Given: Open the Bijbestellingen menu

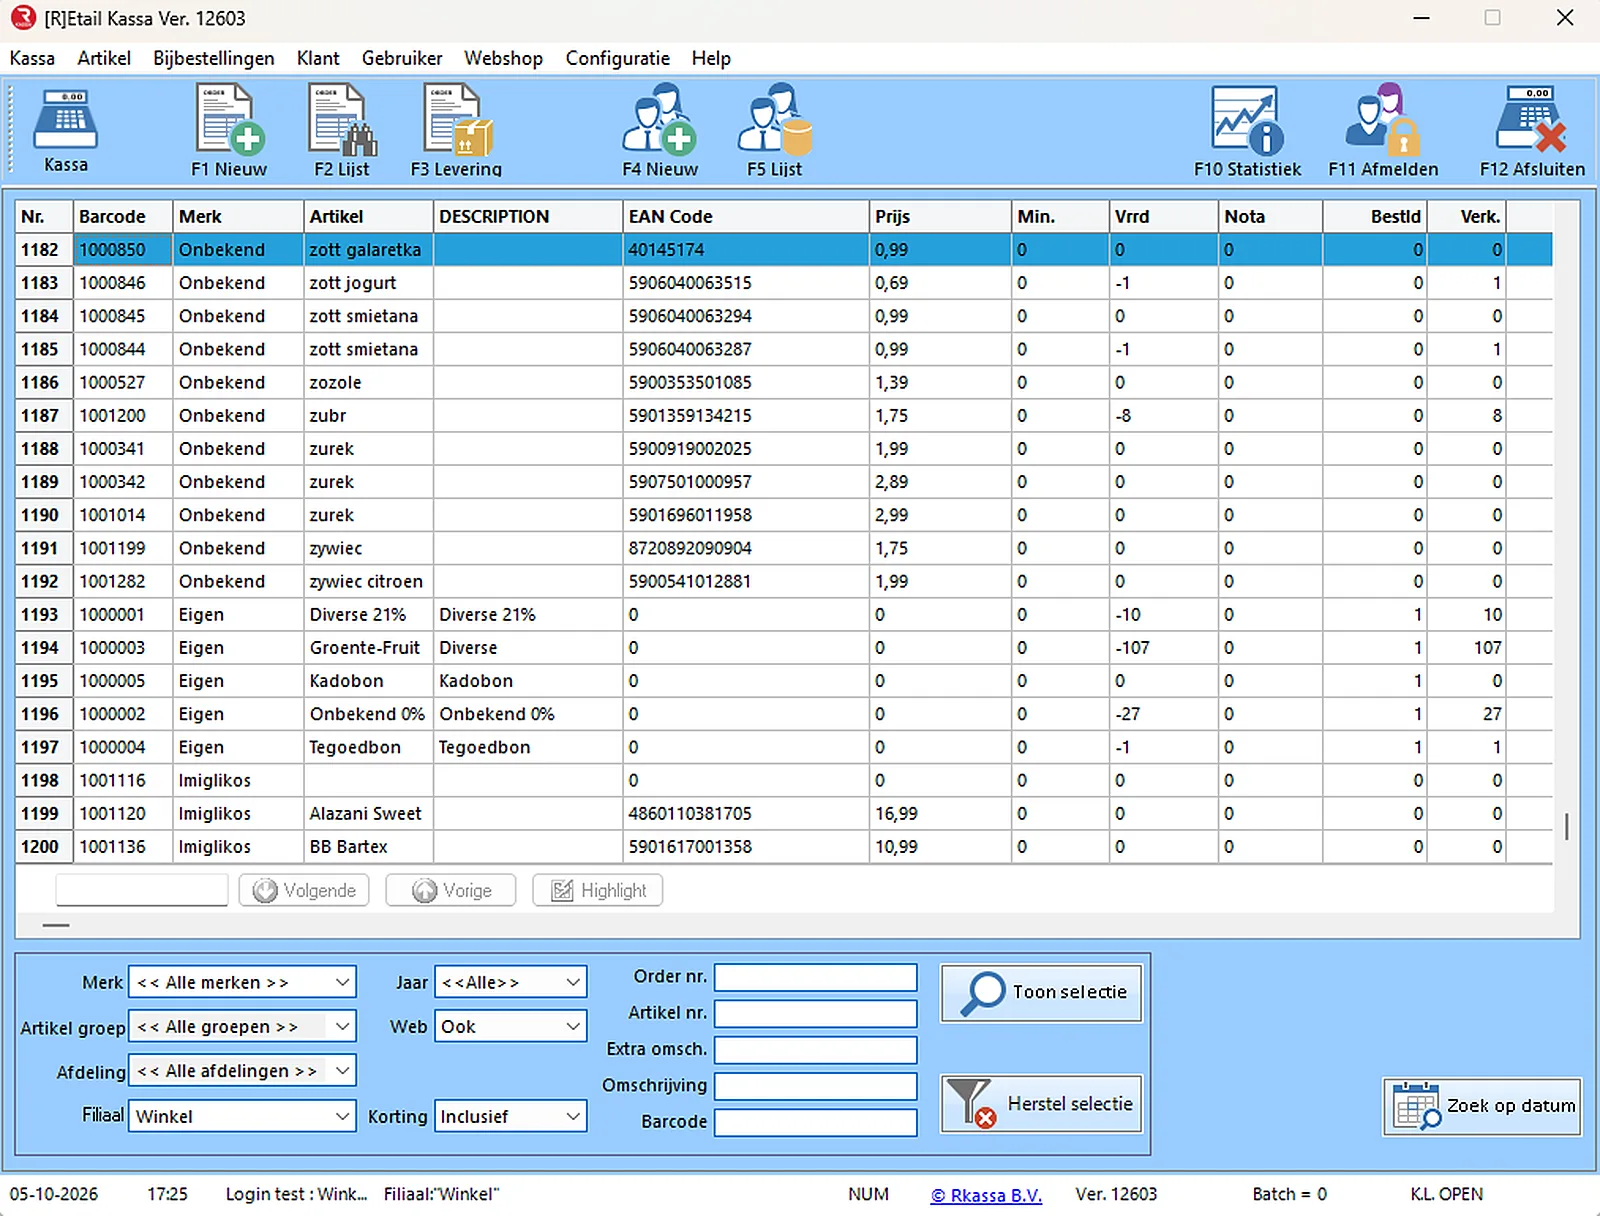Looking at the screenshot, I should point(214,58).
